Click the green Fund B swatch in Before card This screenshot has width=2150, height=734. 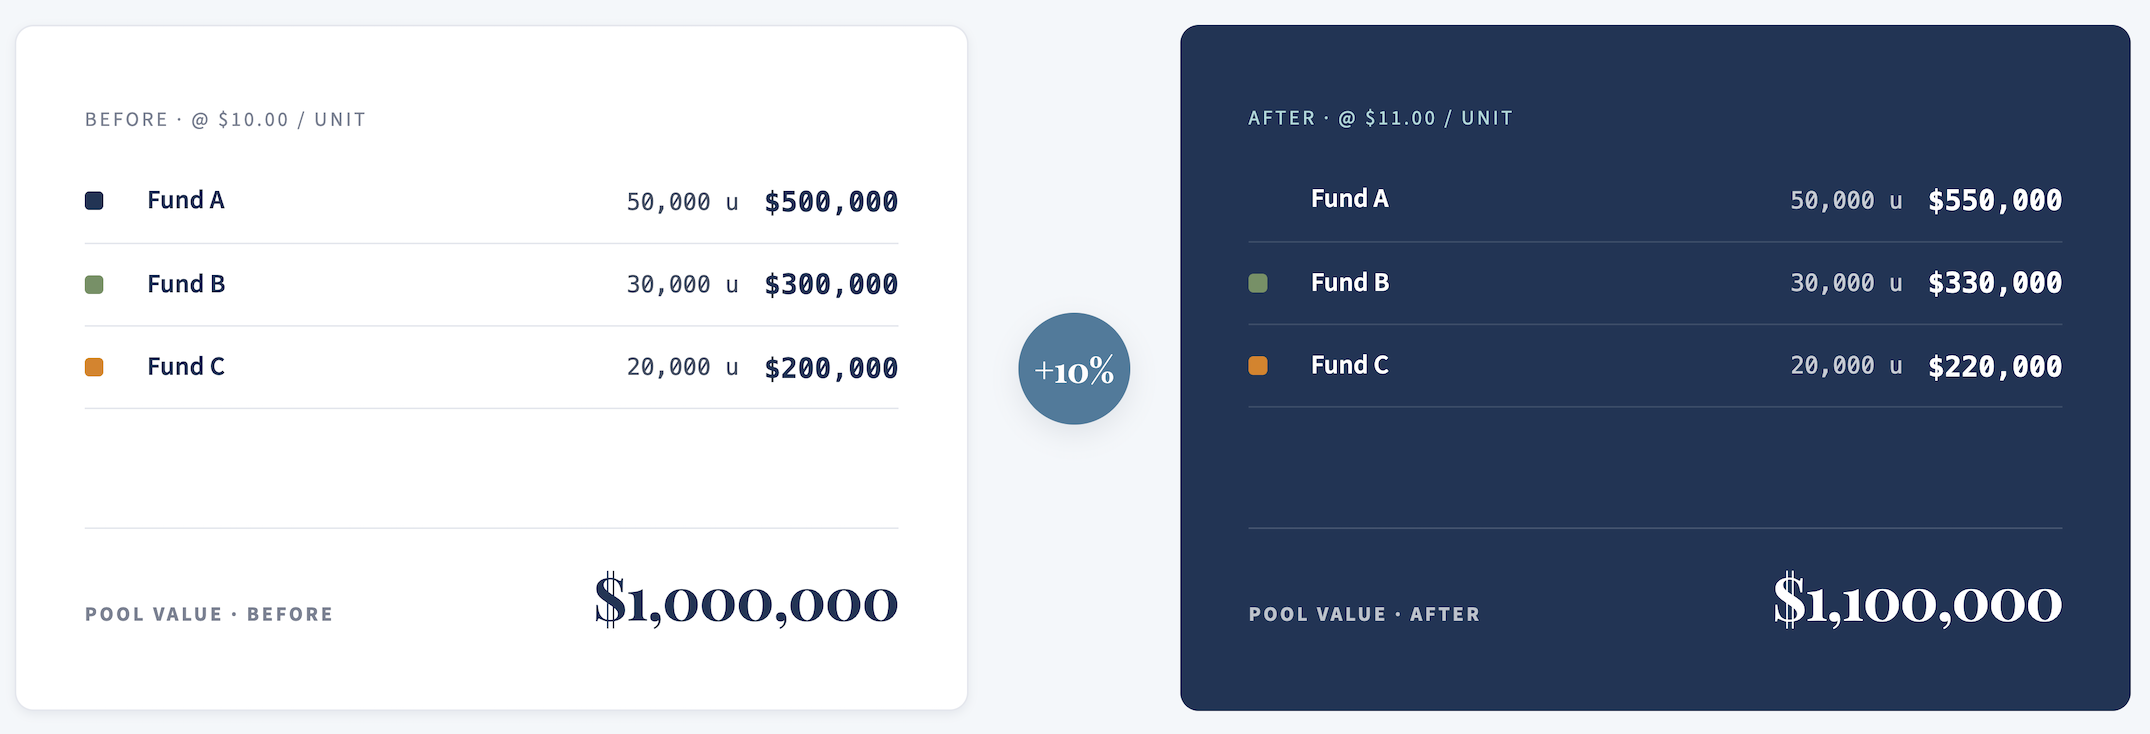tap(94, 285)
